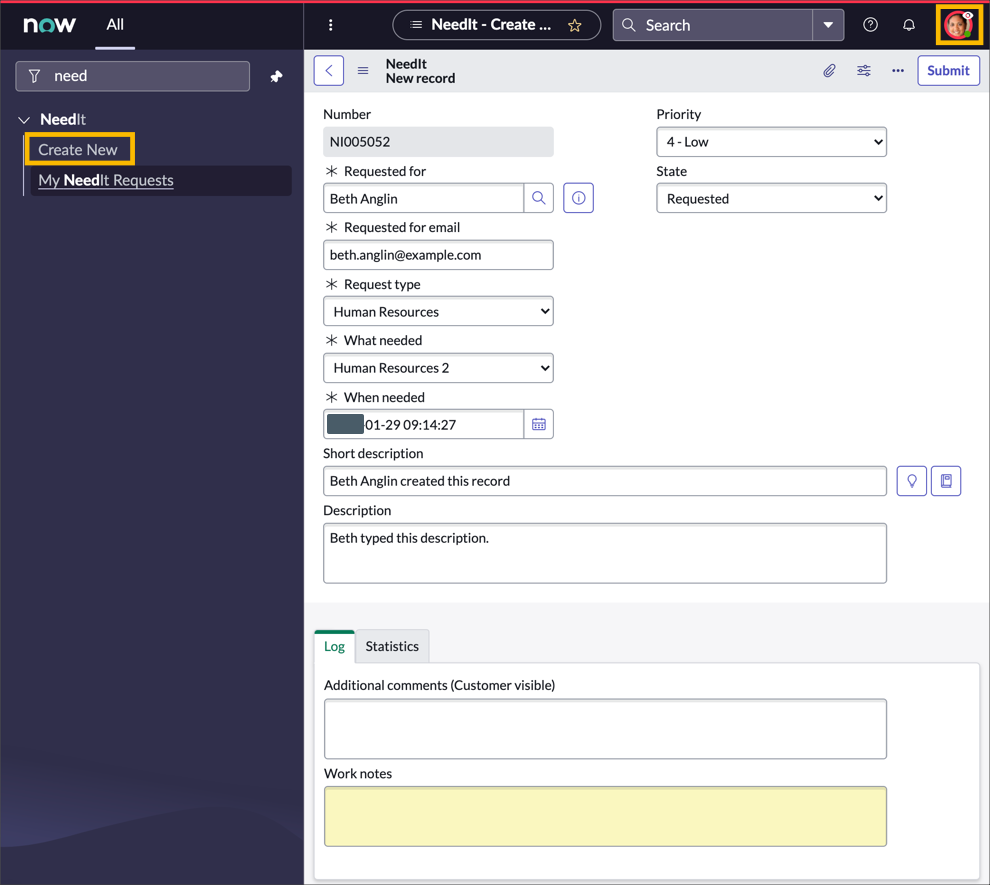990x885 pixels.
Task: Click the back arrow in the record header
Action: pos(329,70)
